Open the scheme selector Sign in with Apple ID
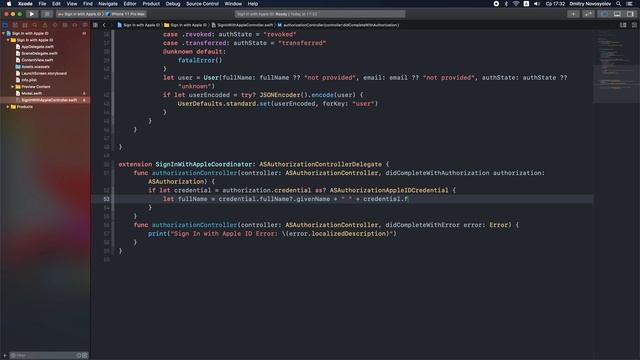Screen dimensions: 640x360 (x=80, y=14)
